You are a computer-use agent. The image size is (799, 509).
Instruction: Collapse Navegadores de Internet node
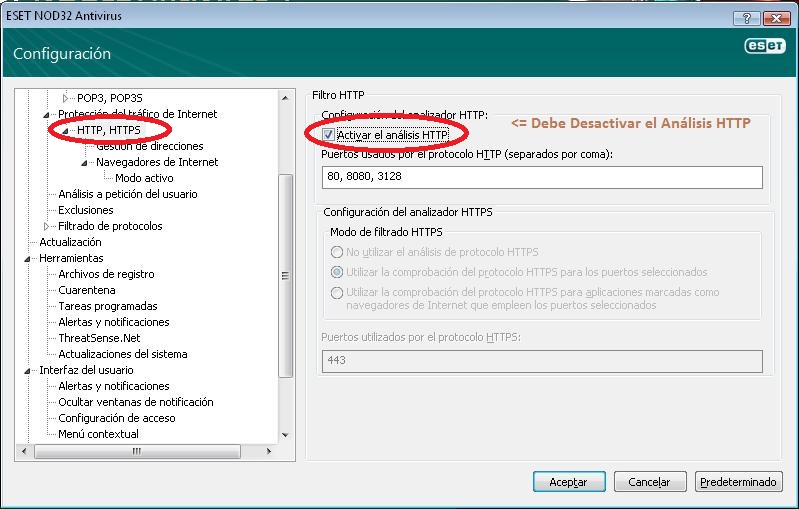[x=85, y=162]
